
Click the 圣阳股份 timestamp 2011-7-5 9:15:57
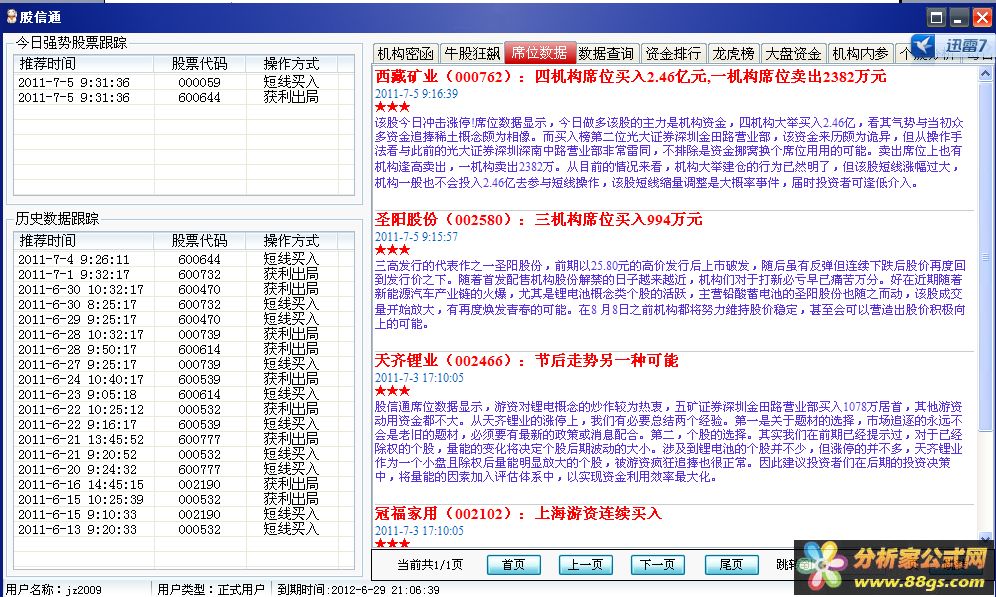[x=416, y=237]
